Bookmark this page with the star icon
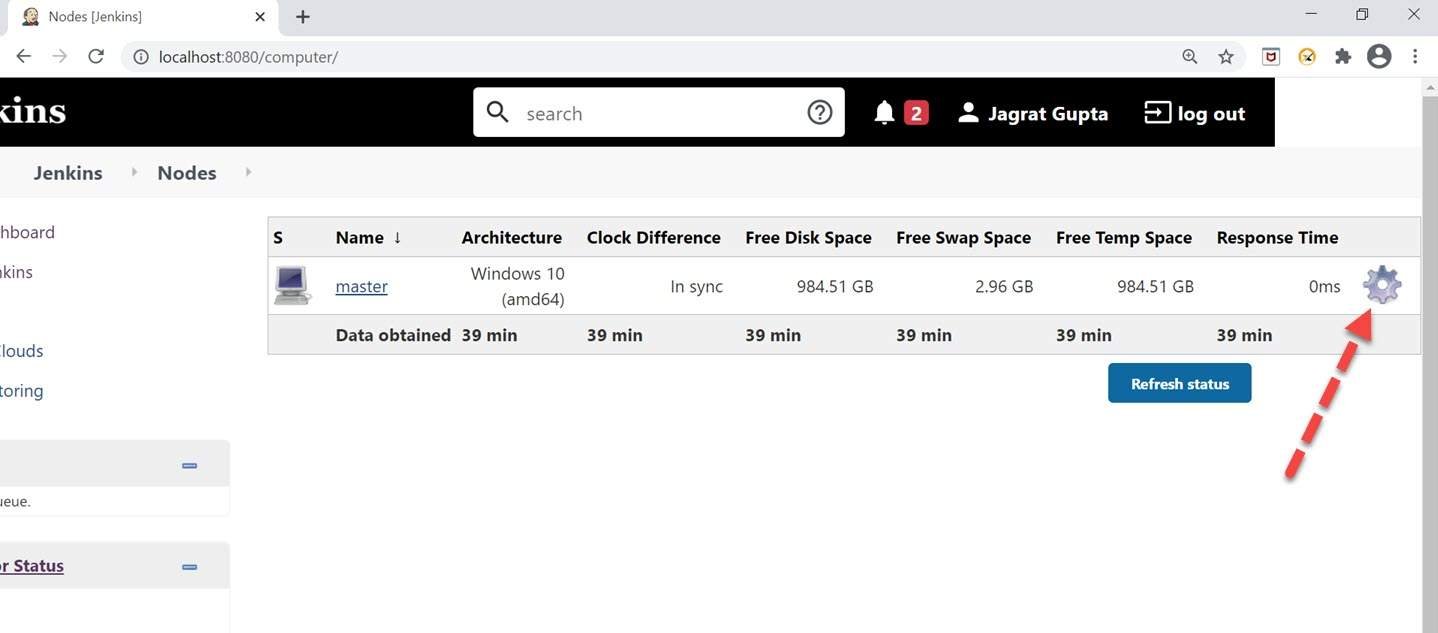This screenshot has width=1438, height=633. click(x=1226, y=57)
